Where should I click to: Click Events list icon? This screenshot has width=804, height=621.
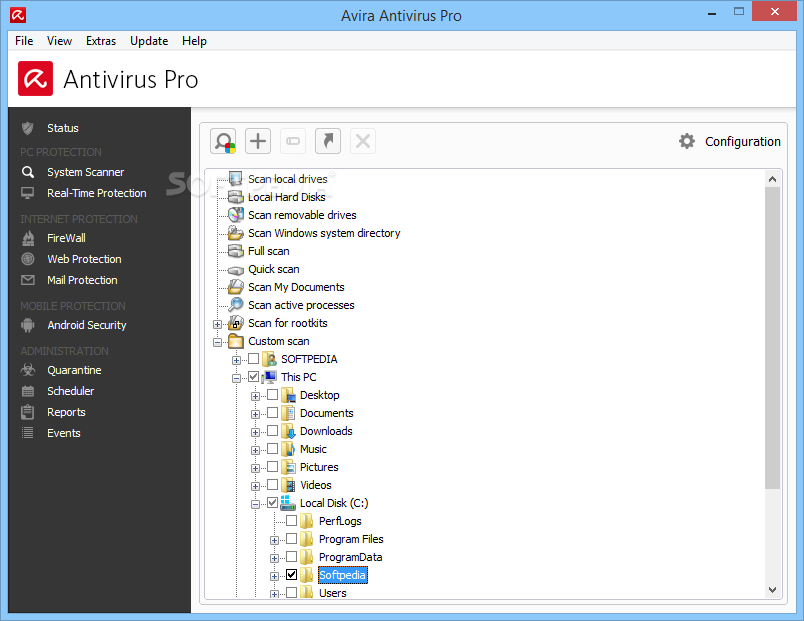coord(28,433)
